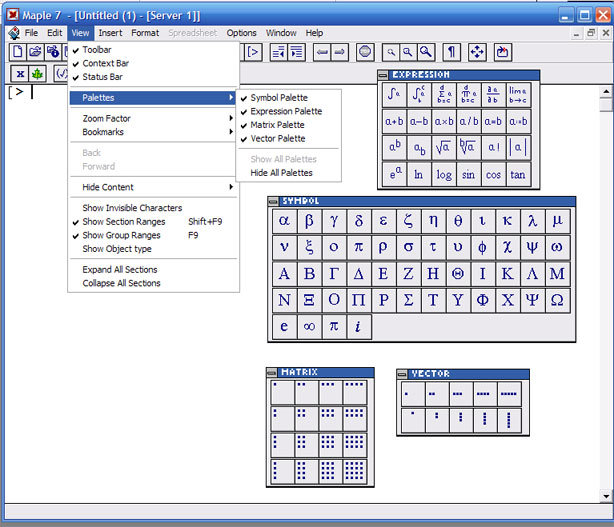
Task: Click the largest zoom magnifier icon
Action: point(426,52)
